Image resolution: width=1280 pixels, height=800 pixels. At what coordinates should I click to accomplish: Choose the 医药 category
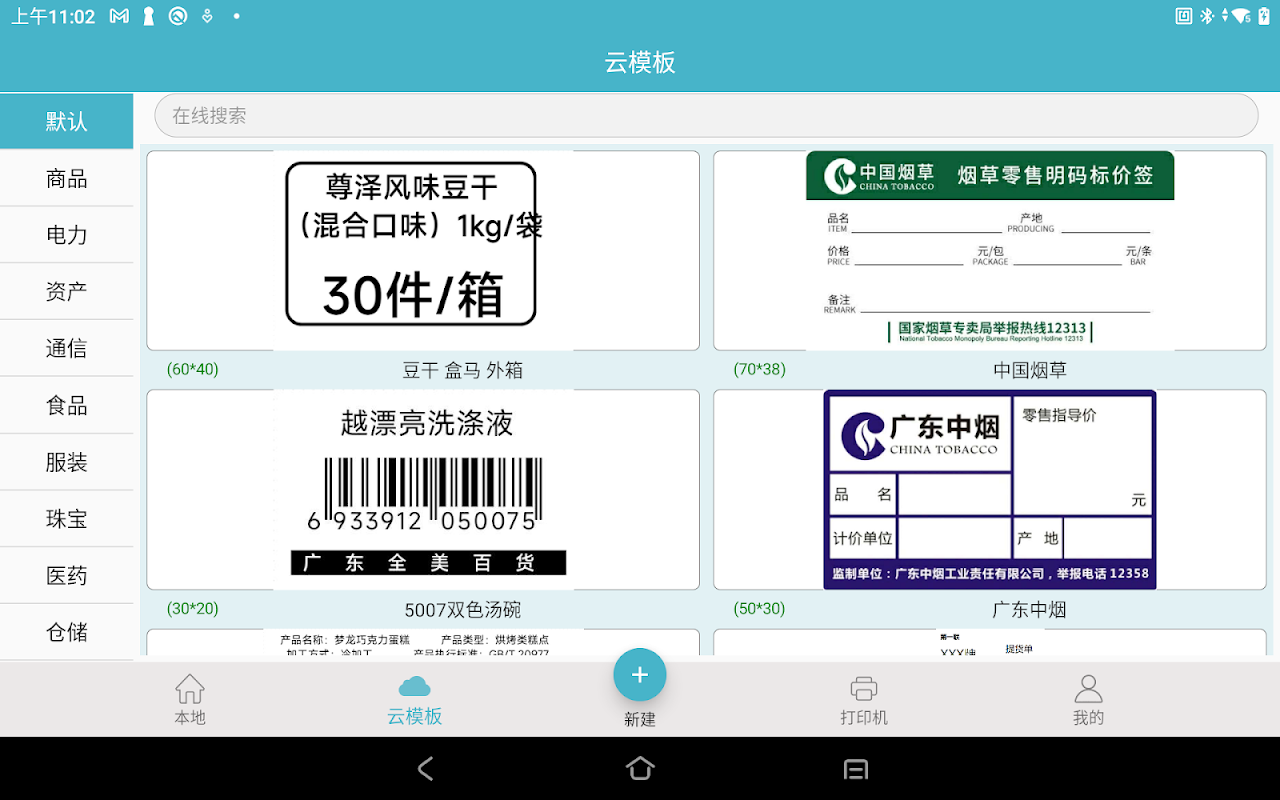tap(67, 575)
